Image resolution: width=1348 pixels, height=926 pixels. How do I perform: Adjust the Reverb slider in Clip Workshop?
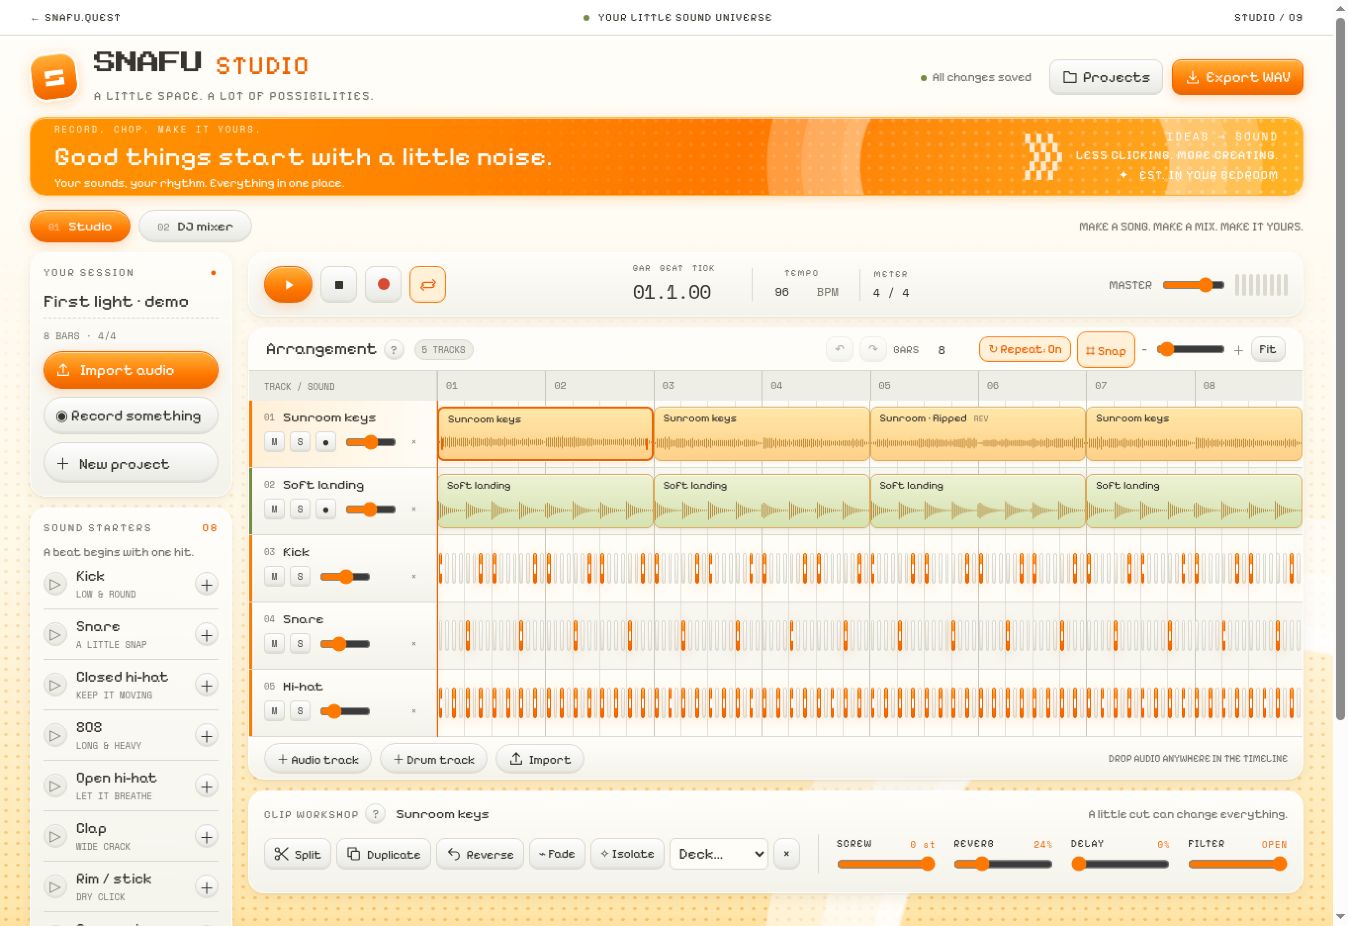(x=1003, y=864)
